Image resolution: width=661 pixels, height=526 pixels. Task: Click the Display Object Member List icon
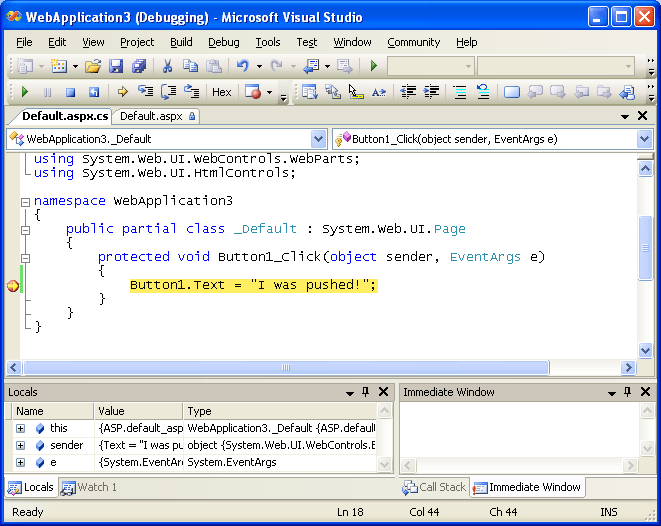coord(309,91)
